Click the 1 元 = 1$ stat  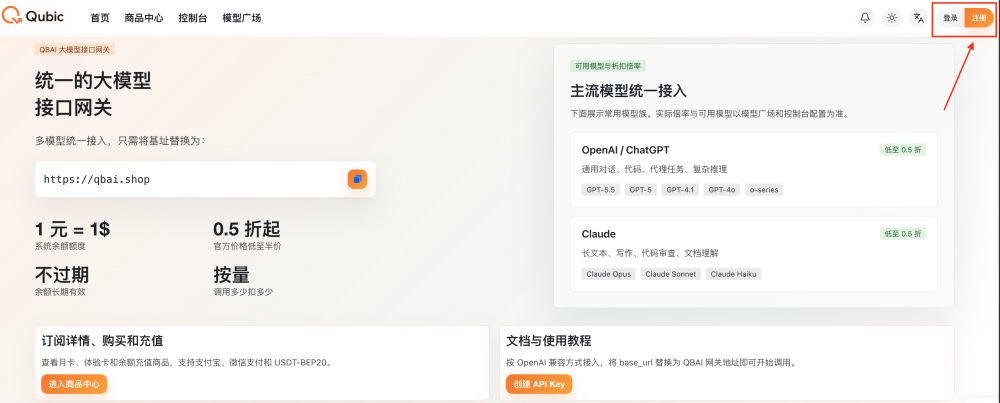click(73, 230)
